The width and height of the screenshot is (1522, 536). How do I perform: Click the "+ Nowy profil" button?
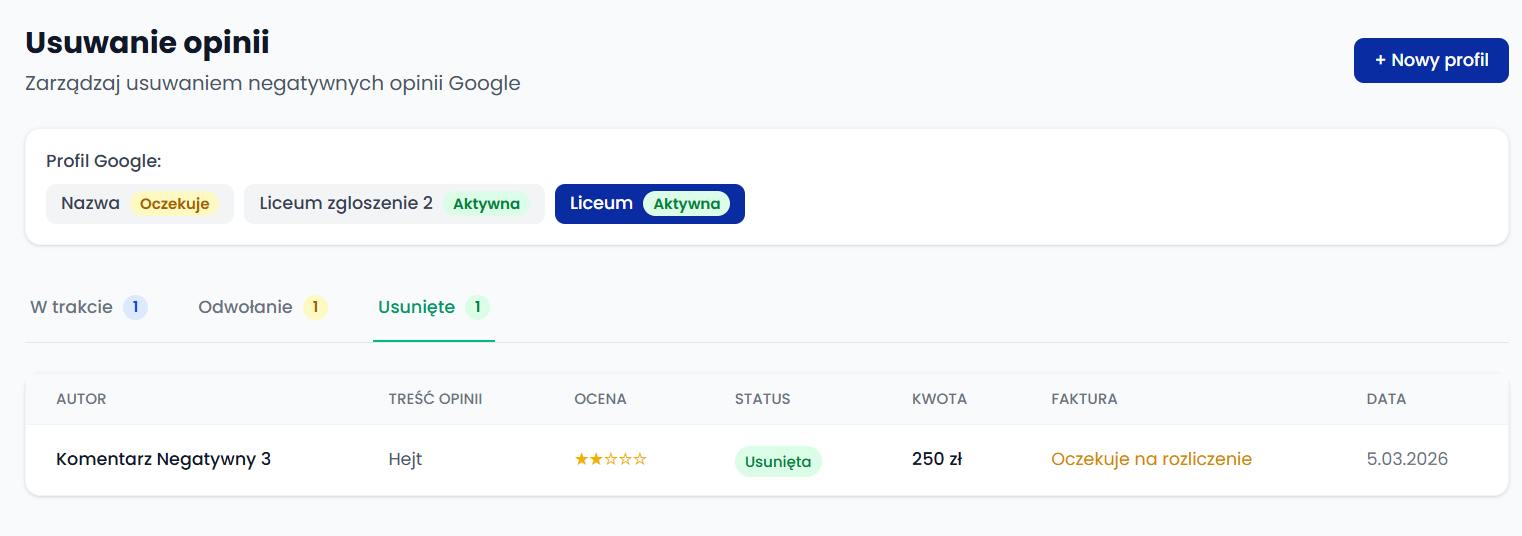point(1430,60)
